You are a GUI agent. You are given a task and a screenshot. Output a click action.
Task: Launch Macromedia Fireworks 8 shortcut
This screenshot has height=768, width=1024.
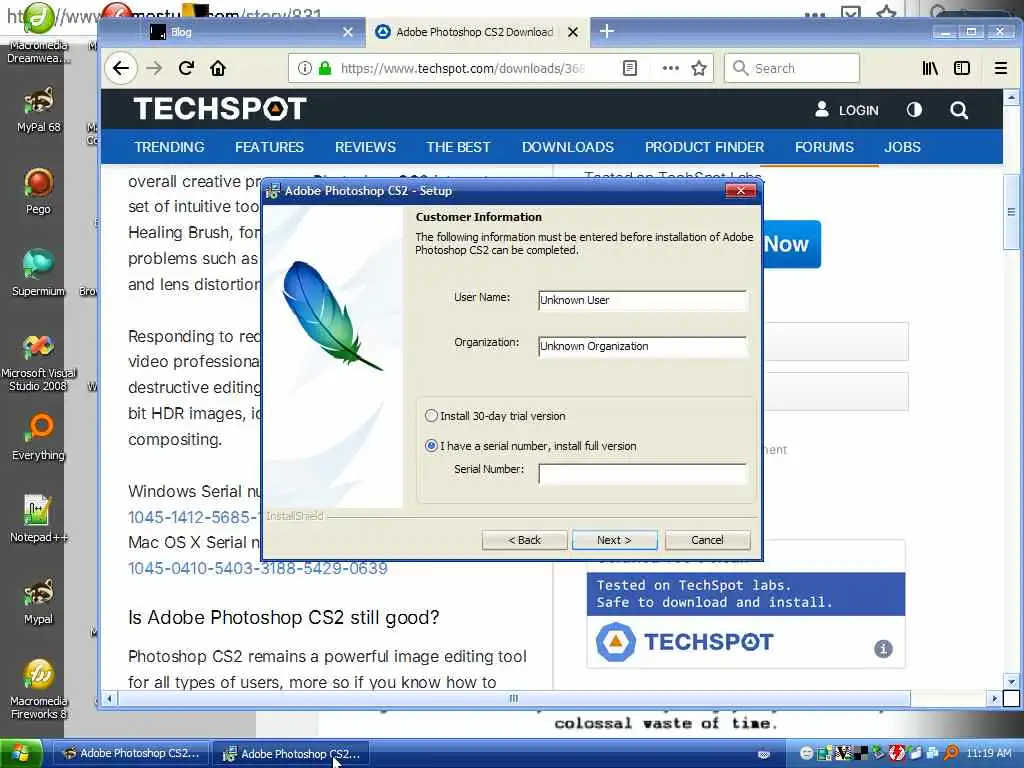point(39,690)
